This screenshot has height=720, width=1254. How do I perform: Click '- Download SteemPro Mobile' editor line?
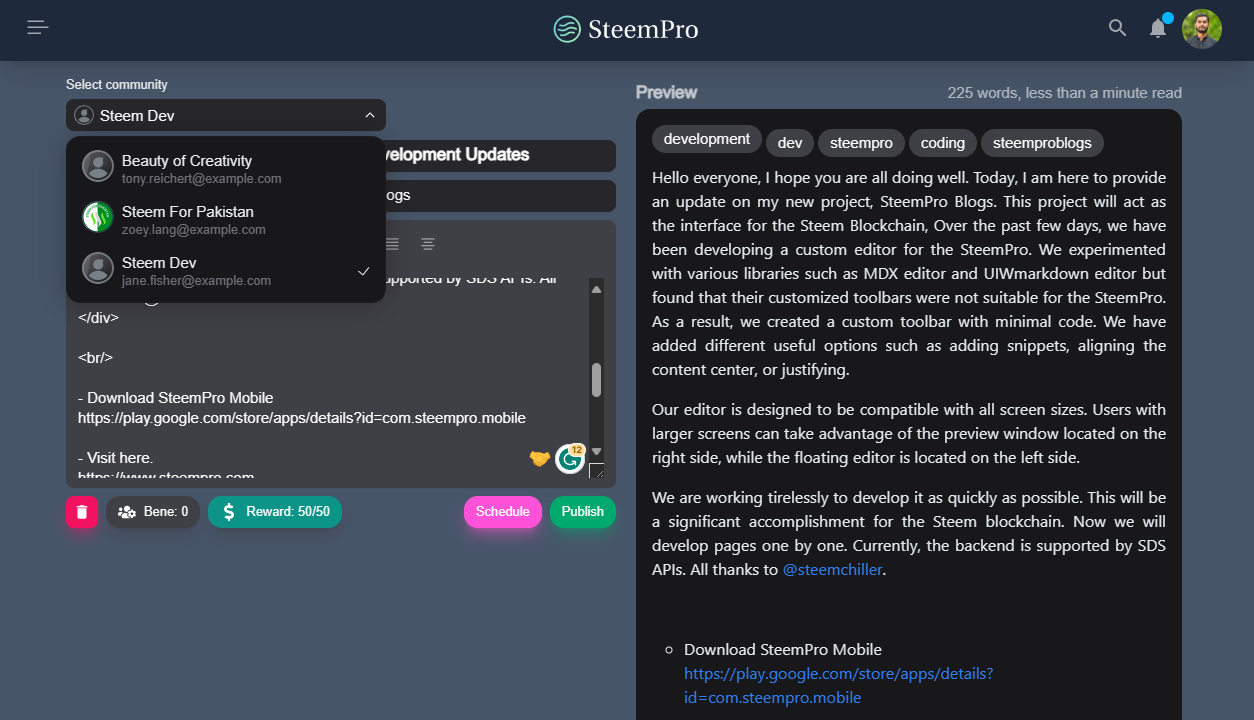click(175, 398)
